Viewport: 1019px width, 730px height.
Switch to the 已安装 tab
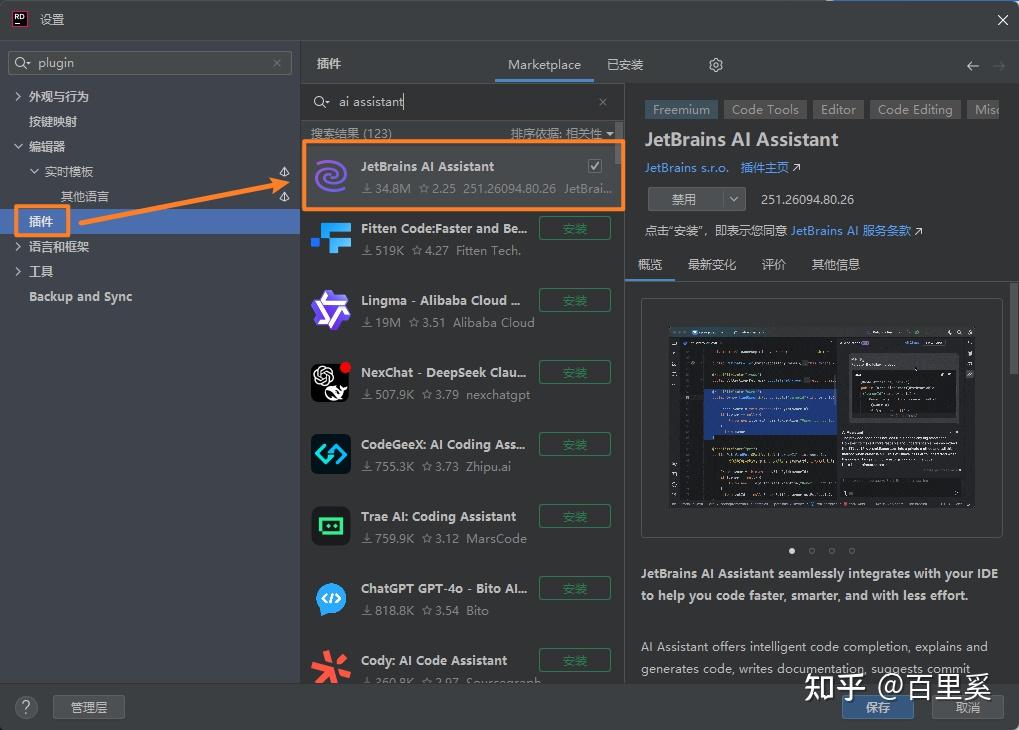[625, 65]
